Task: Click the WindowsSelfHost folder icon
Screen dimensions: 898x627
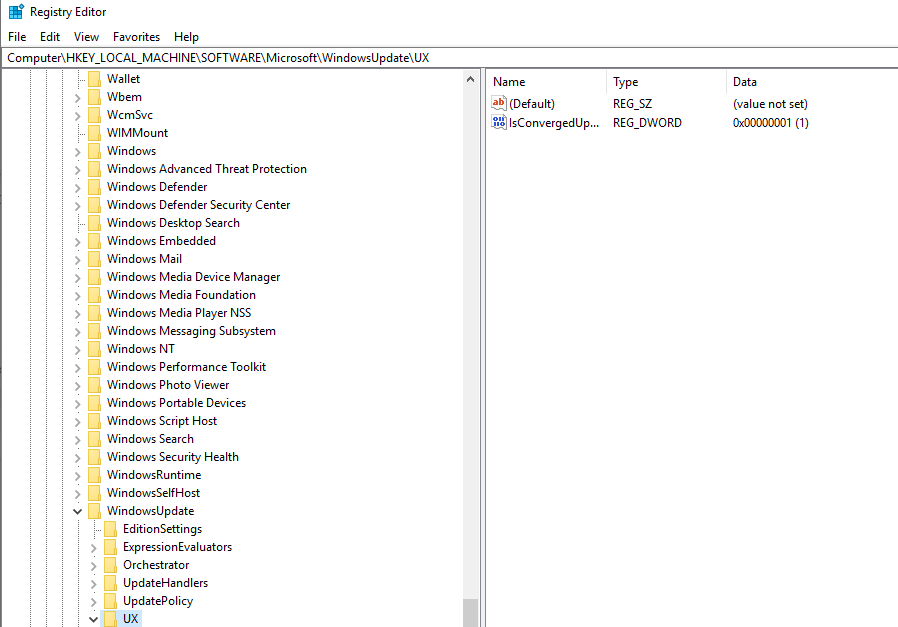Action: [94, 492]
